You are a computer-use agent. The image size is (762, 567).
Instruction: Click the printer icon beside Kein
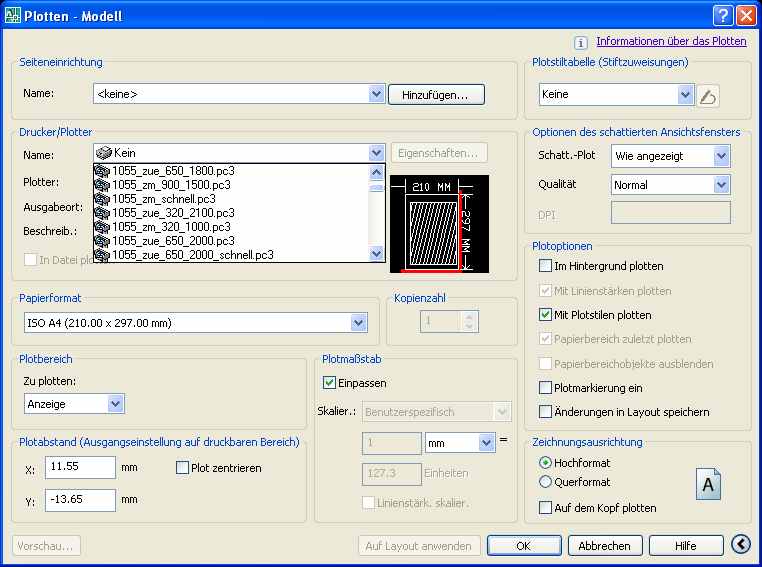coord(104,153)
